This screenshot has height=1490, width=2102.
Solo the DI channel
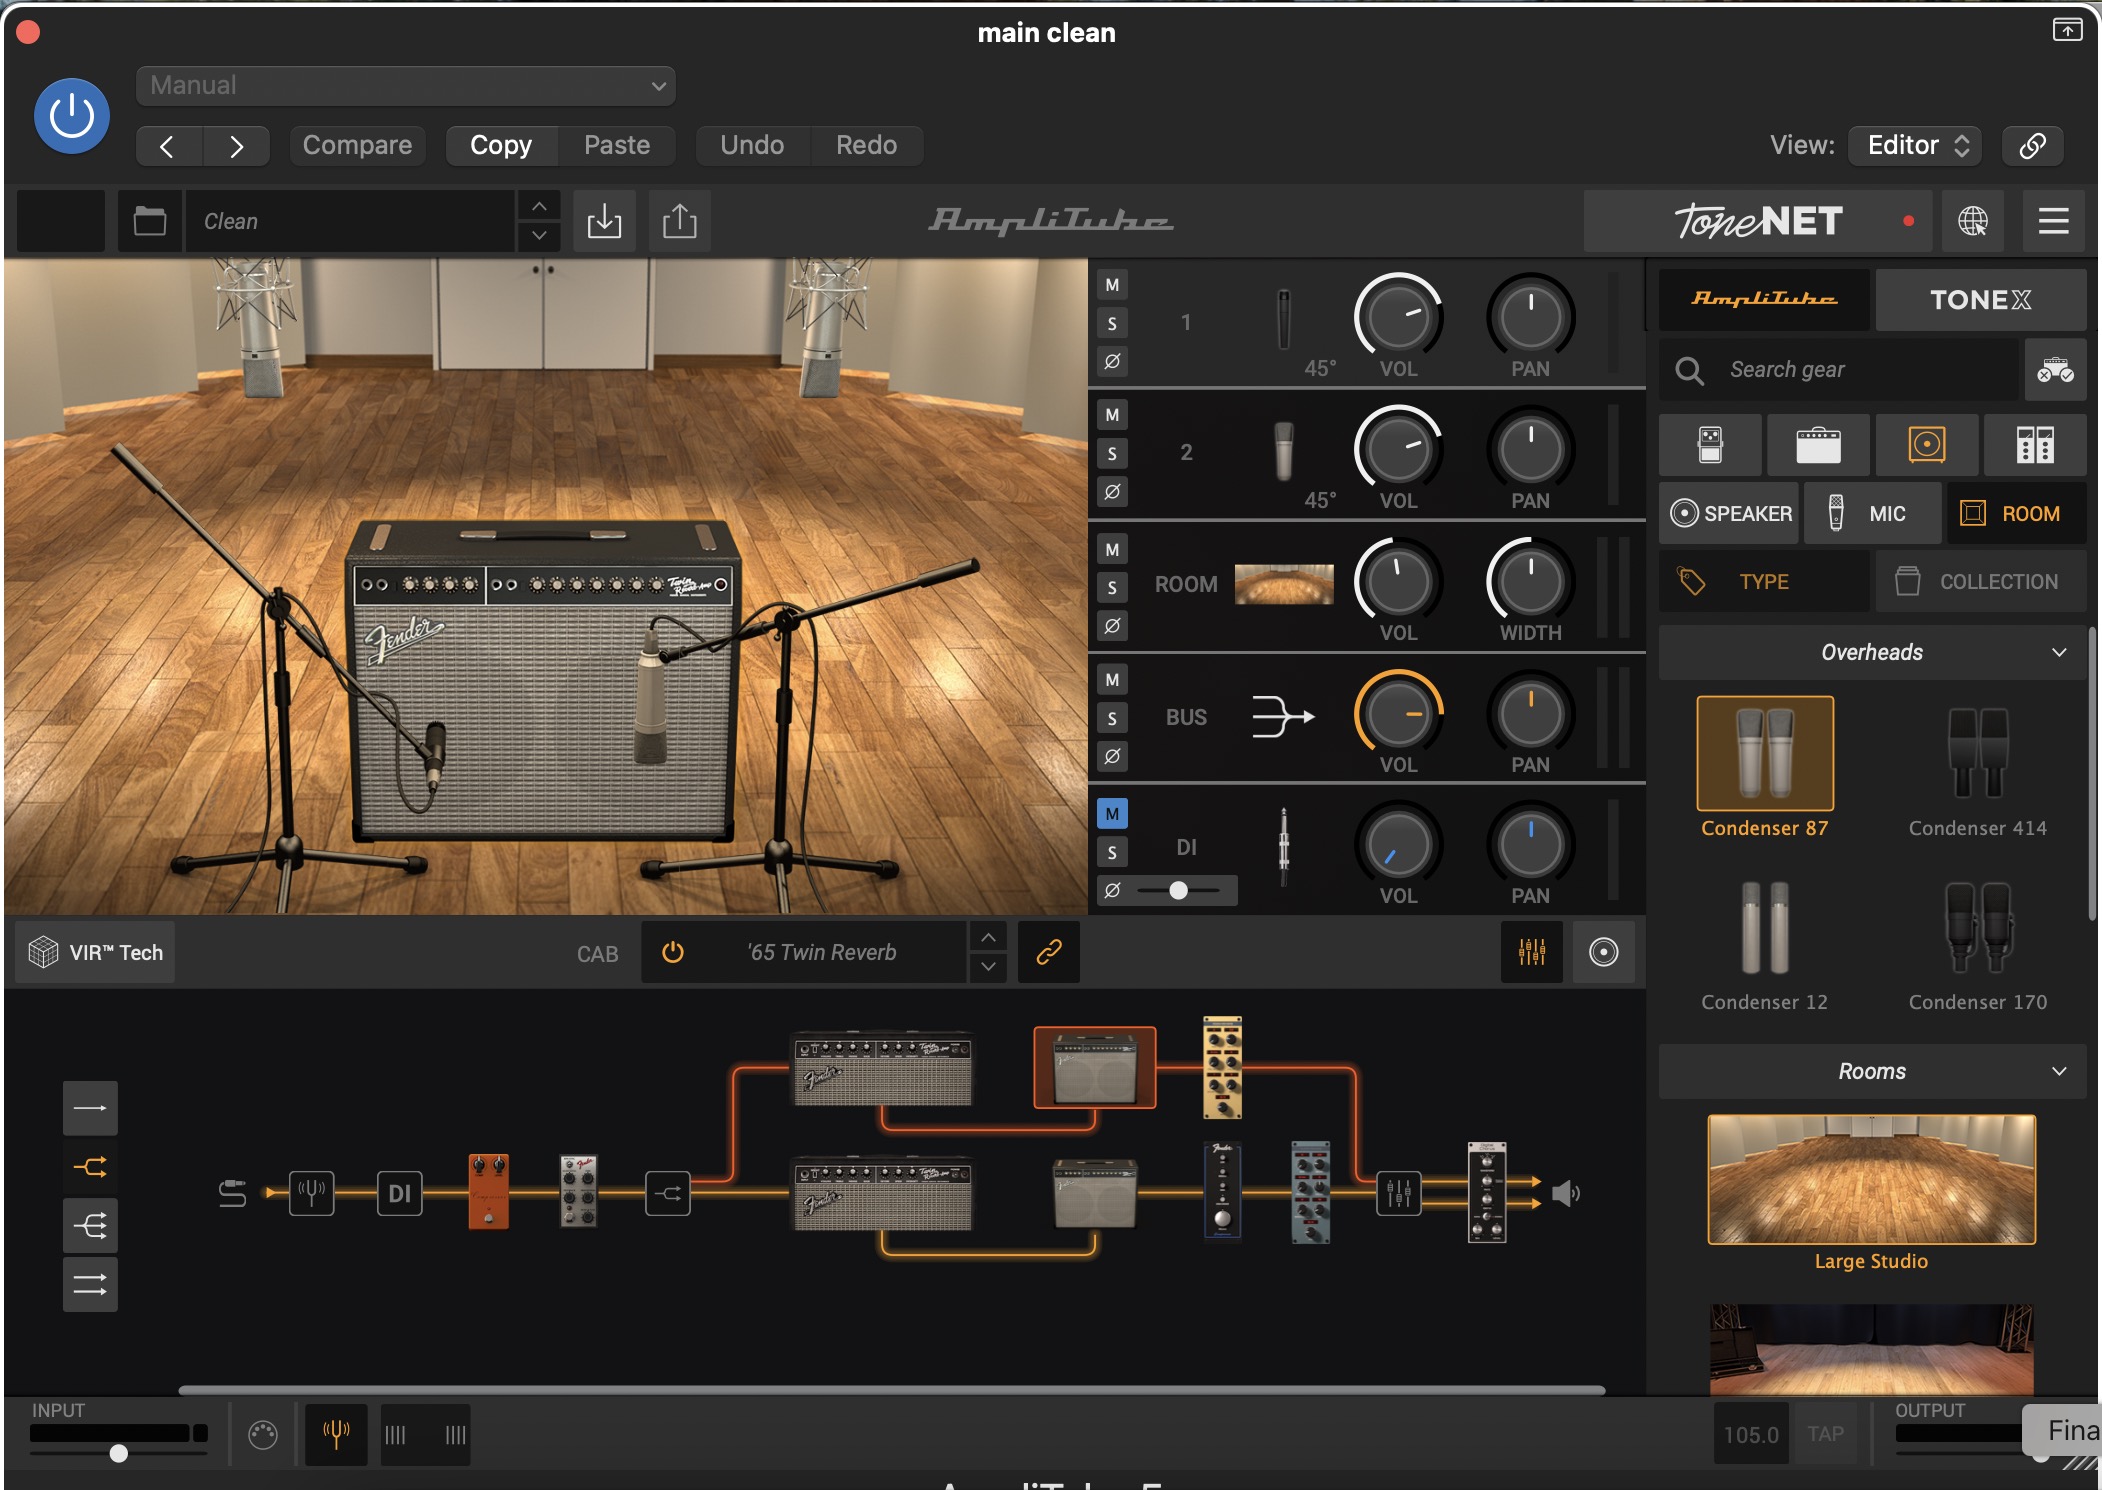point(1112,852)
